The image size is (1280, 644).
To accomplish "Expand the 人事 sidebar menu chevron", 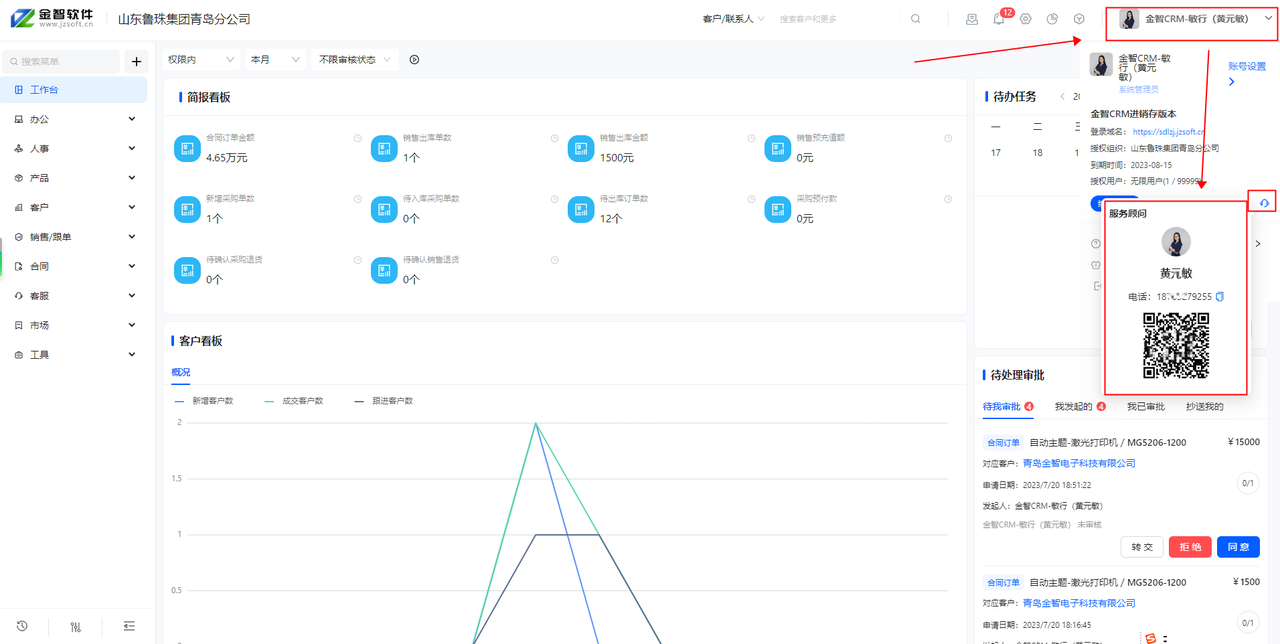I will tap(132, 148).
